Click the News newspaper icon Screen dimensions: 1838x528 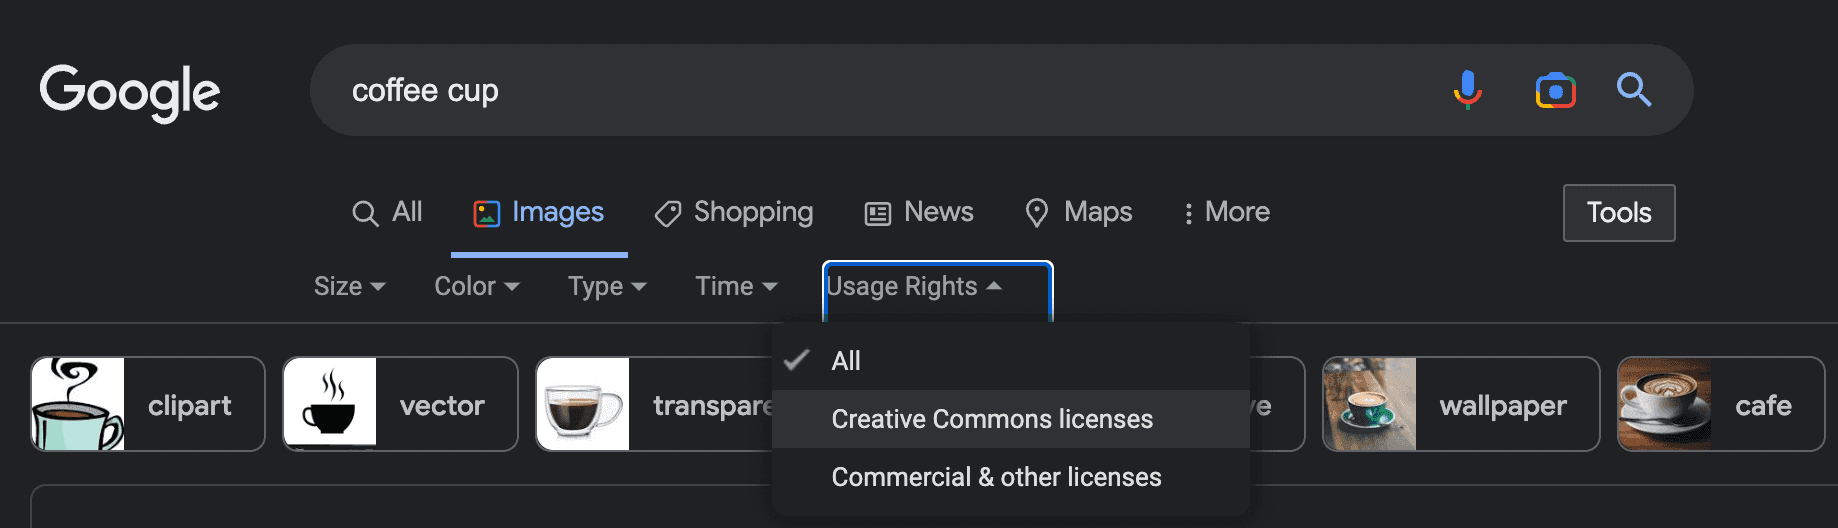(878, 213)
